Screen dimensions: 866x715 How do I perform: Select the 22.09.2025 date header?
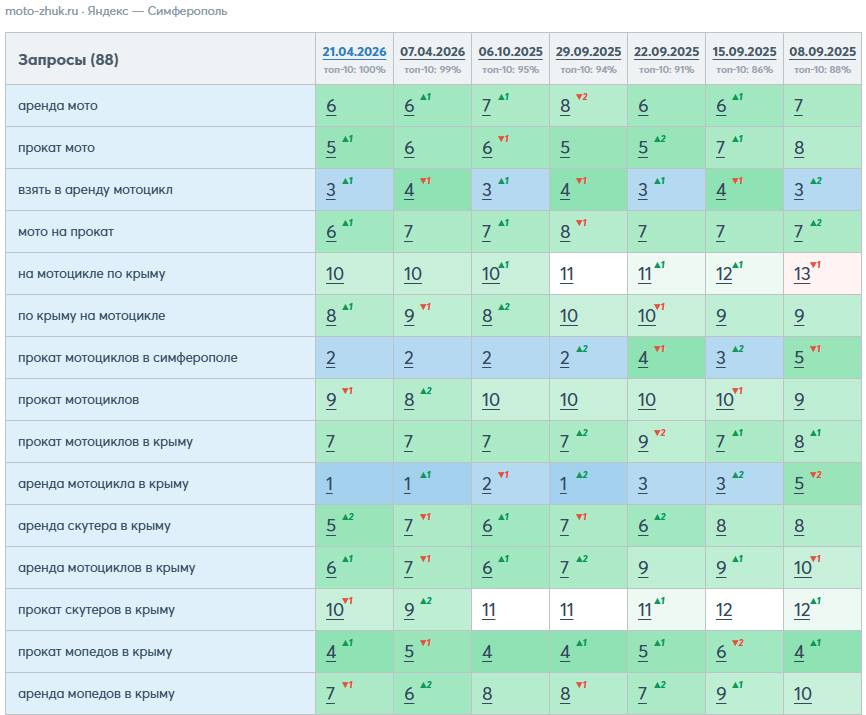point(666,52)
